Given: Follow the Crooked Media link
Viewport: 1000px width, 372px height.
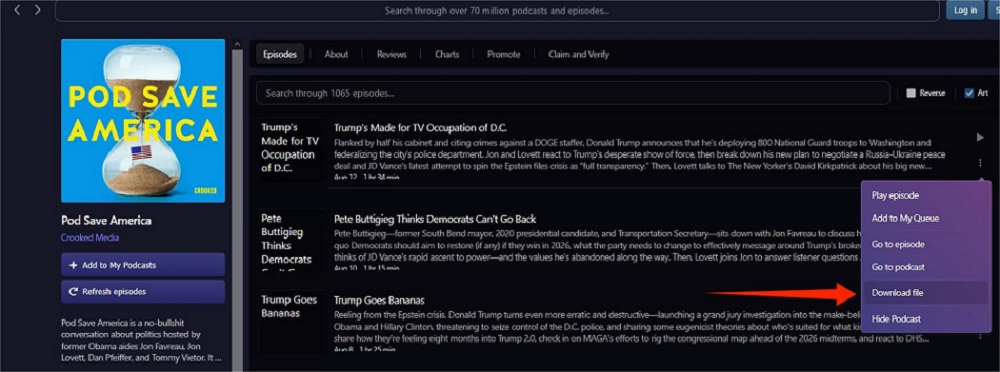Looking at the screenshot, I should pyautogui.click(x=90, y=237).
